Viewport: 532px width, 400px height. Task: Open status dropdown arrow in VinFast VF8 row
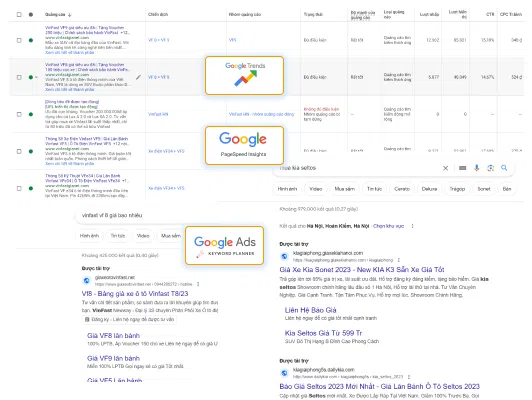[36, 77]
